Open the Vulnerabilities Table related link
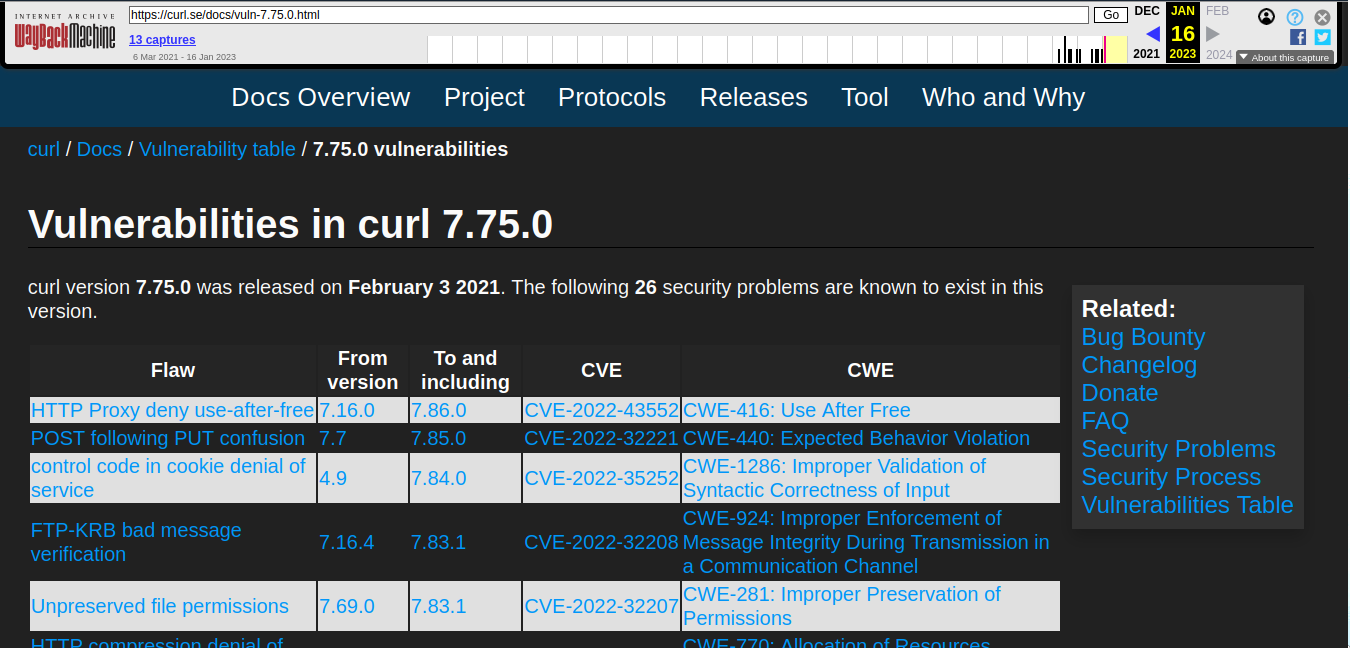This screenshot has width=1350, height=648. (1188, 505)
